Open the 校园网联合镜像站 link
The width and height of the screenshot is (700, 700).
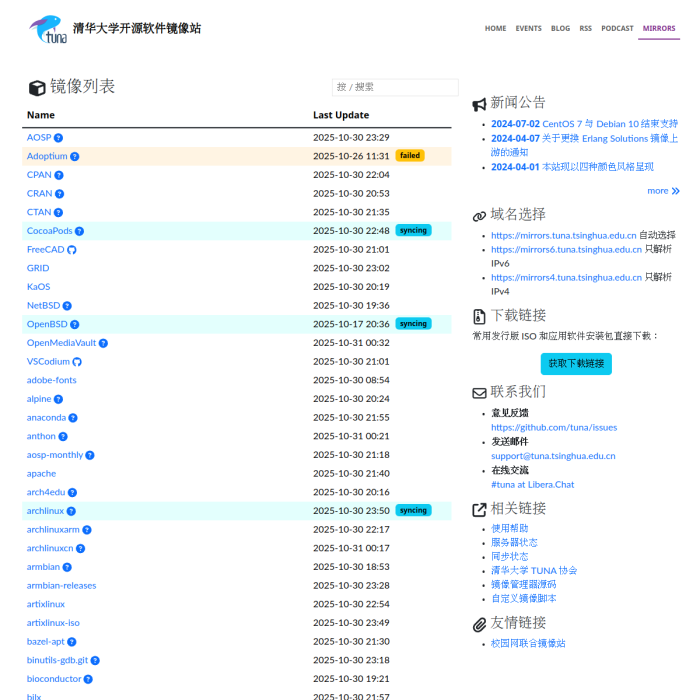pyautogui.click(x=528, y=644)
